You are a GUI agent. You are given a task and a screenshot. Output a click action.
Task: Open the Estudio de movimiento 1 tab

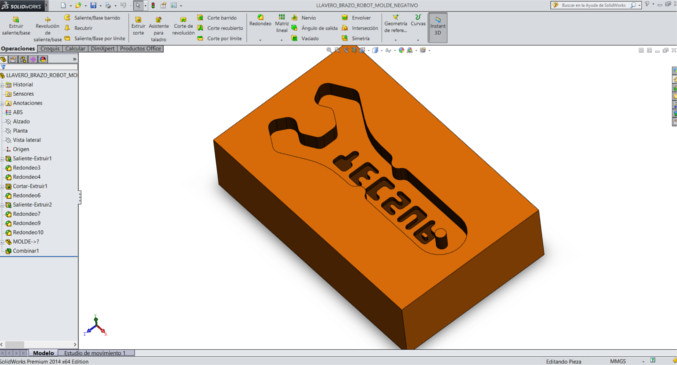point(96,353)
